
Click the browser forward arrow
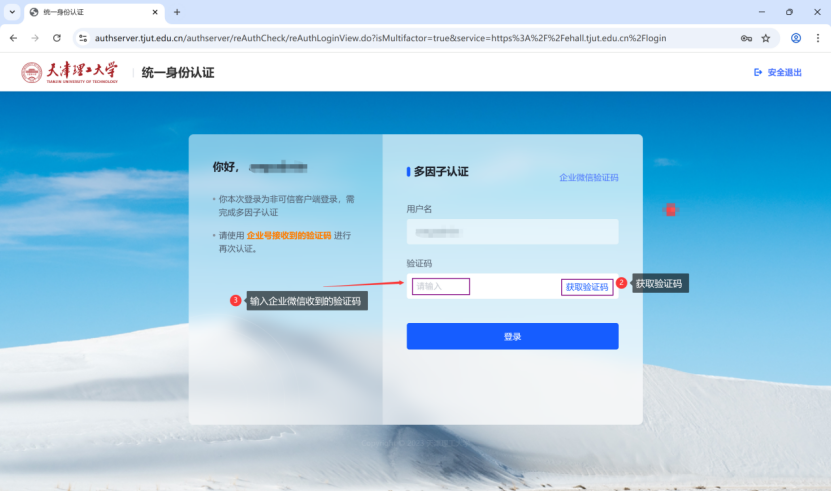click(x=35, y=38)
